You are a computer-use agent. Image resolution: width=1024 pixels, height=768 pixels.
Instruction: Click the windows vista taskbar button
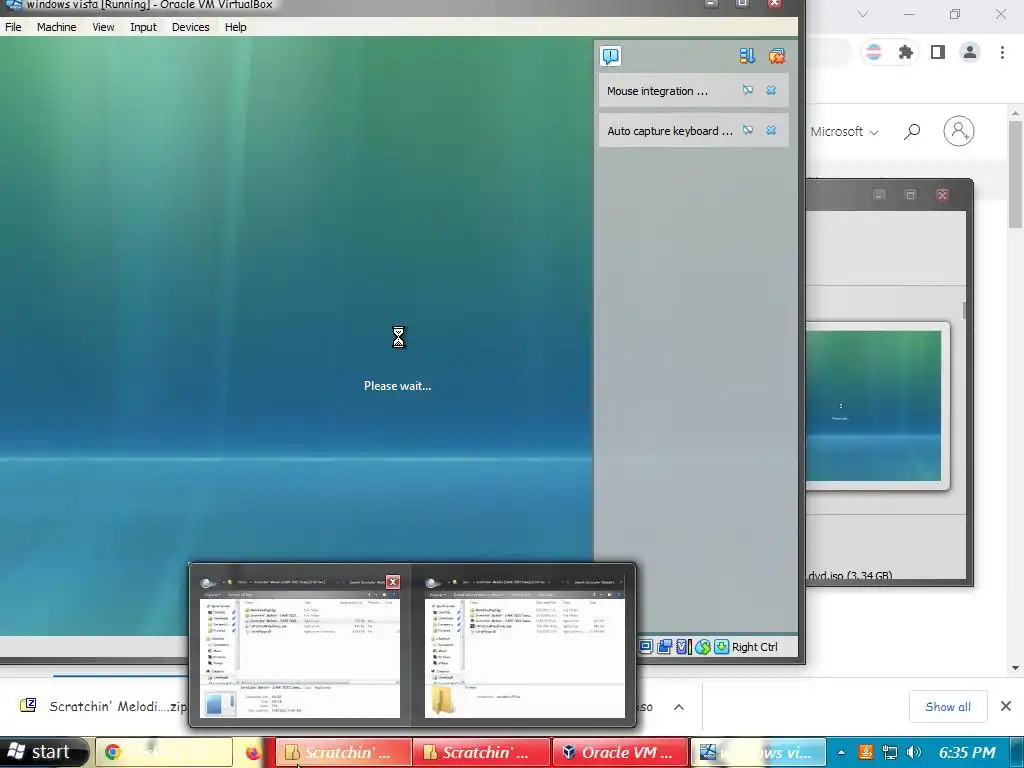pyautogui.click(x=759, y=753)
